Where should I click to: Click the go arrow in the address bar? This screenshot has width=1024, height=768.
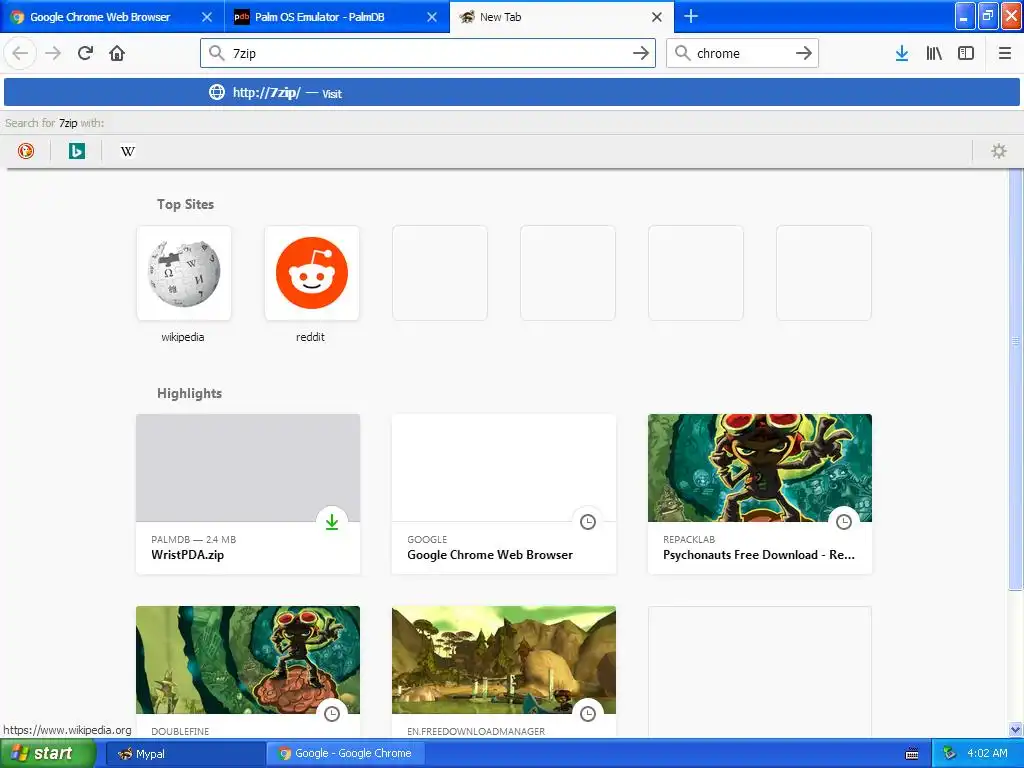[x=641, y=53]
